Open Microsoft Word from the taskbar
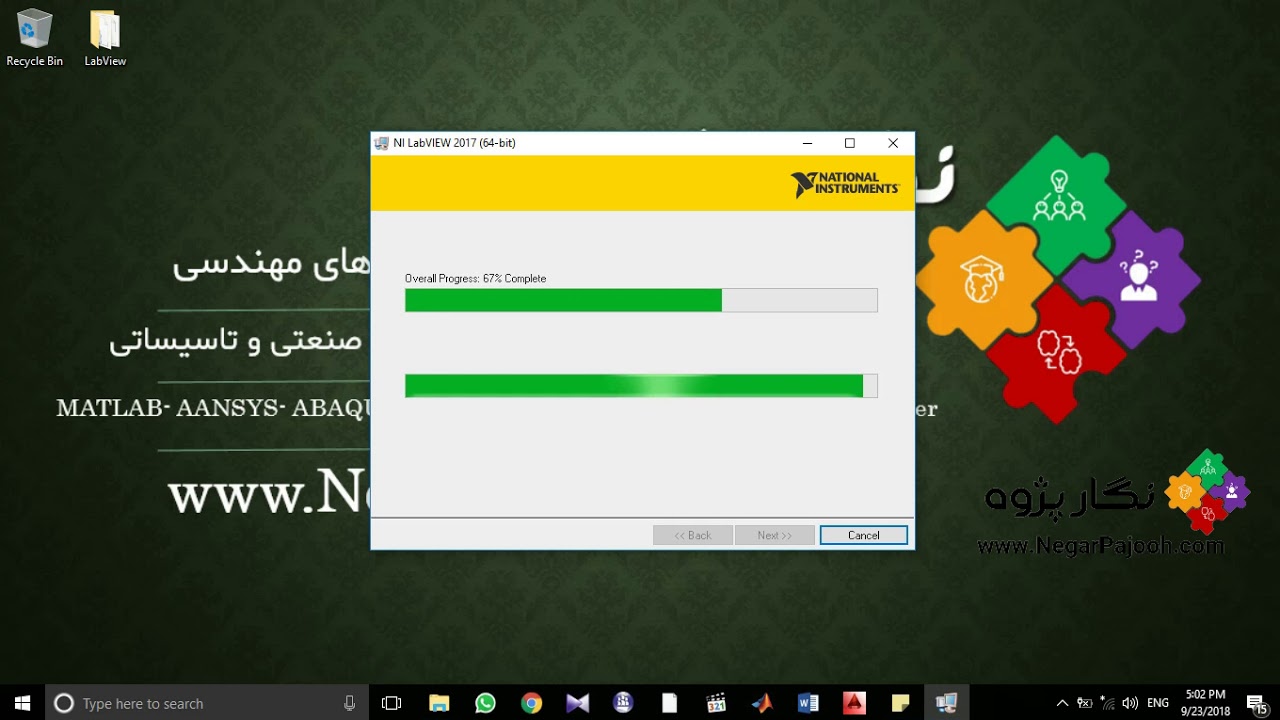1280x720 pixels. pos(808,703)
